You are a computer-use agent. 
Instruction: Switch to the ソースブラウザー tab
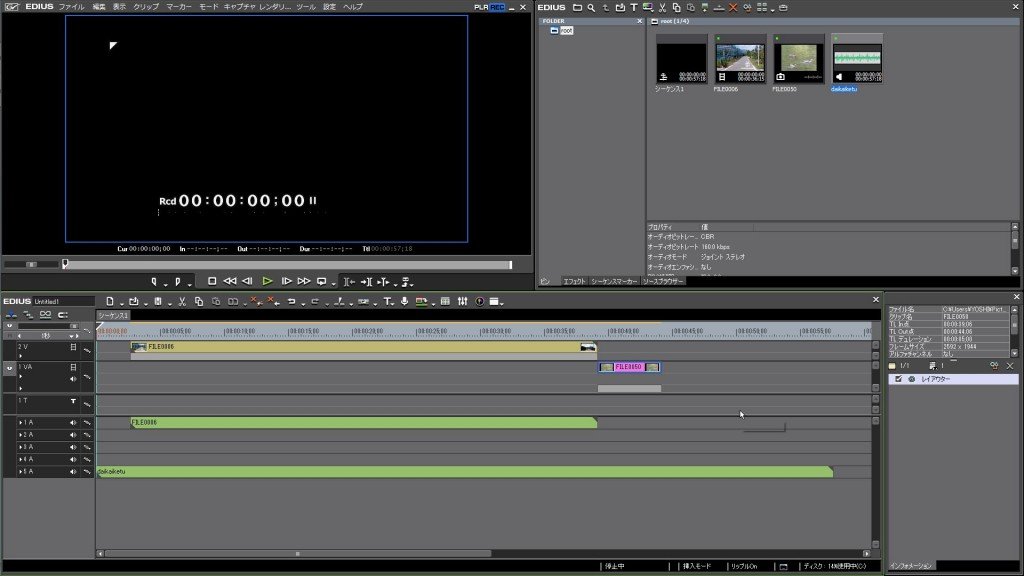coord(663,281)
